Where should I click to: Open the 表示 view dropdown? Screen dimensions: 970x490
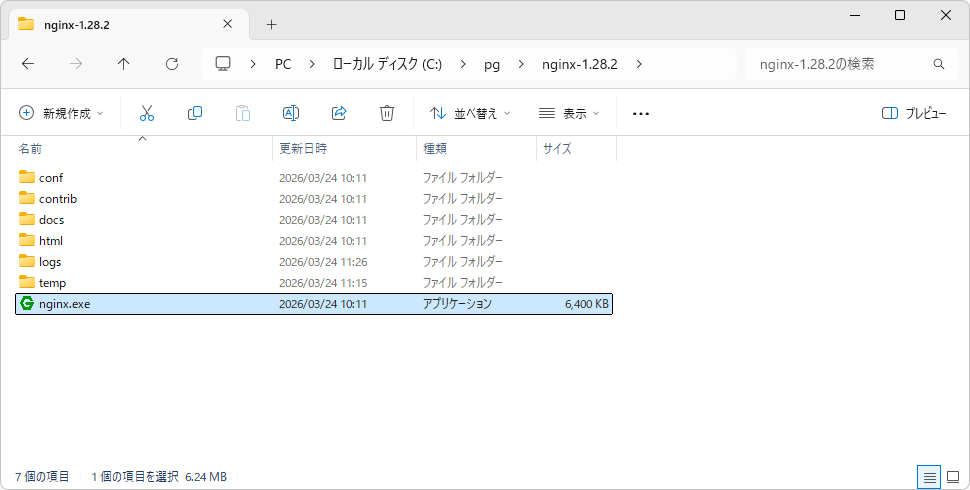point(569,113)
